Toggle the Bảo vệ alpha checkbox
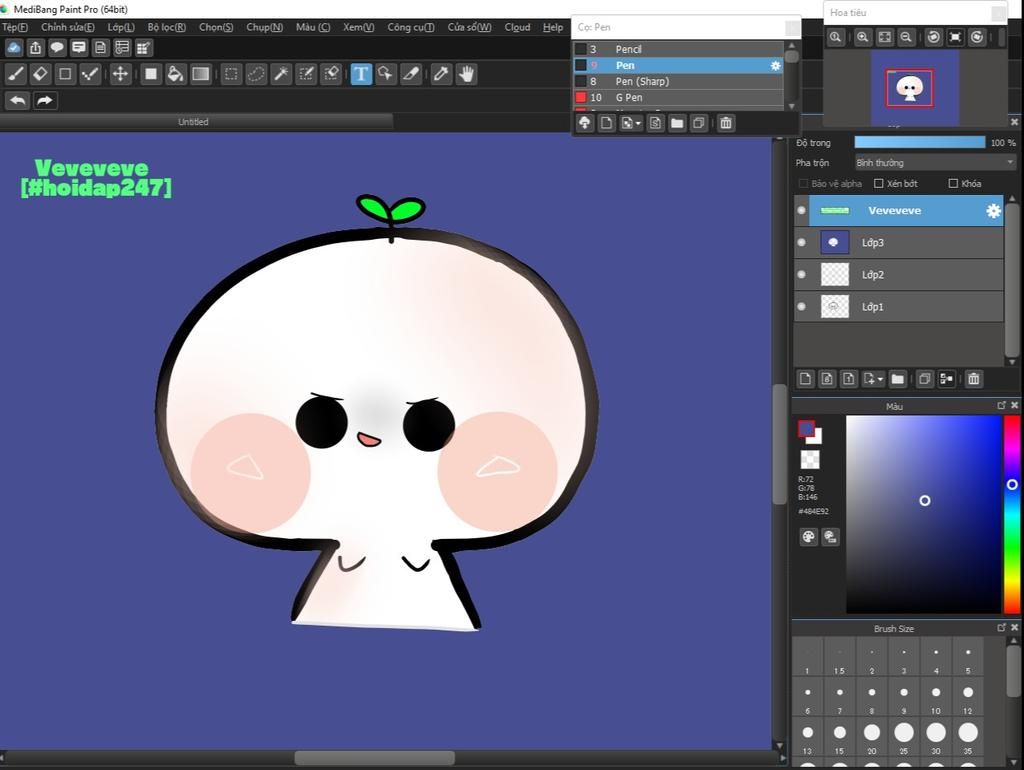This screenshot has height=770, width=1024. point(803,184)
